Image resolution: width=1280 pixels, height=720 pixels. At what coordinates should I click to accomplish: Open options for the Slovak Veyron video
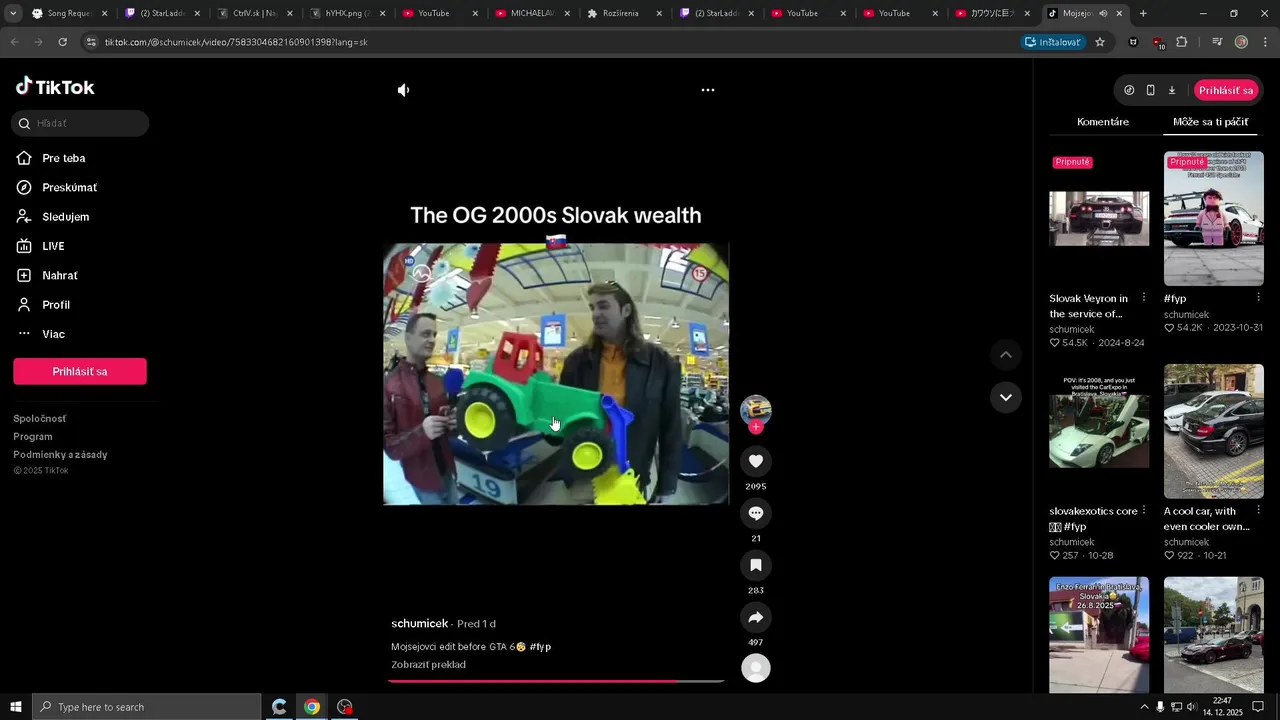click(1144, 298)
